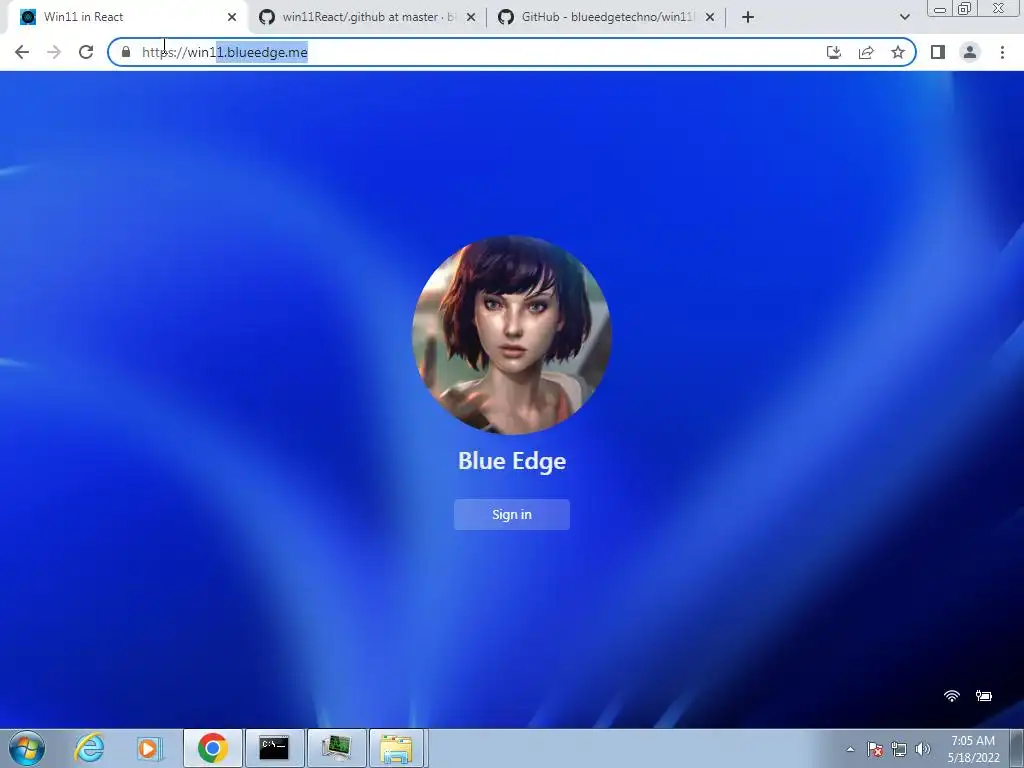Switch to GitHub blueedgetechno/win11 tab
Image resolution: width=1024 pixels, height=768 pixels.
tap(605, 17)
